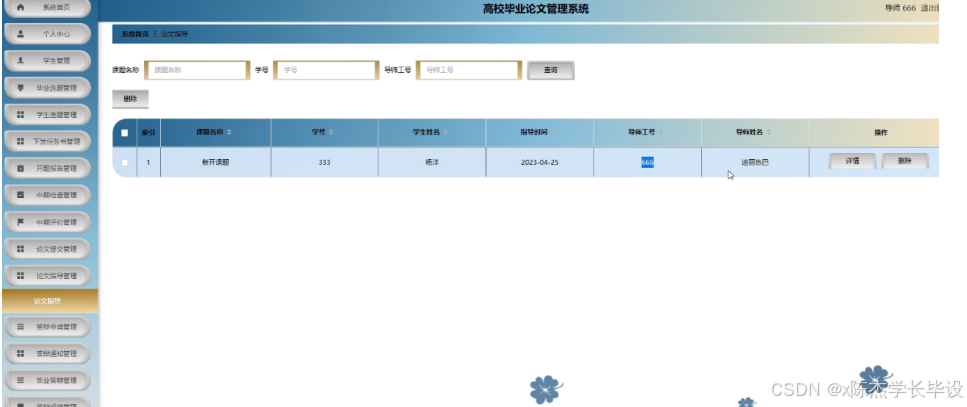The height and width of the screenshot is (407, 967).
Task: Check the checkbox for row 1
Action: tap(125, 163)
